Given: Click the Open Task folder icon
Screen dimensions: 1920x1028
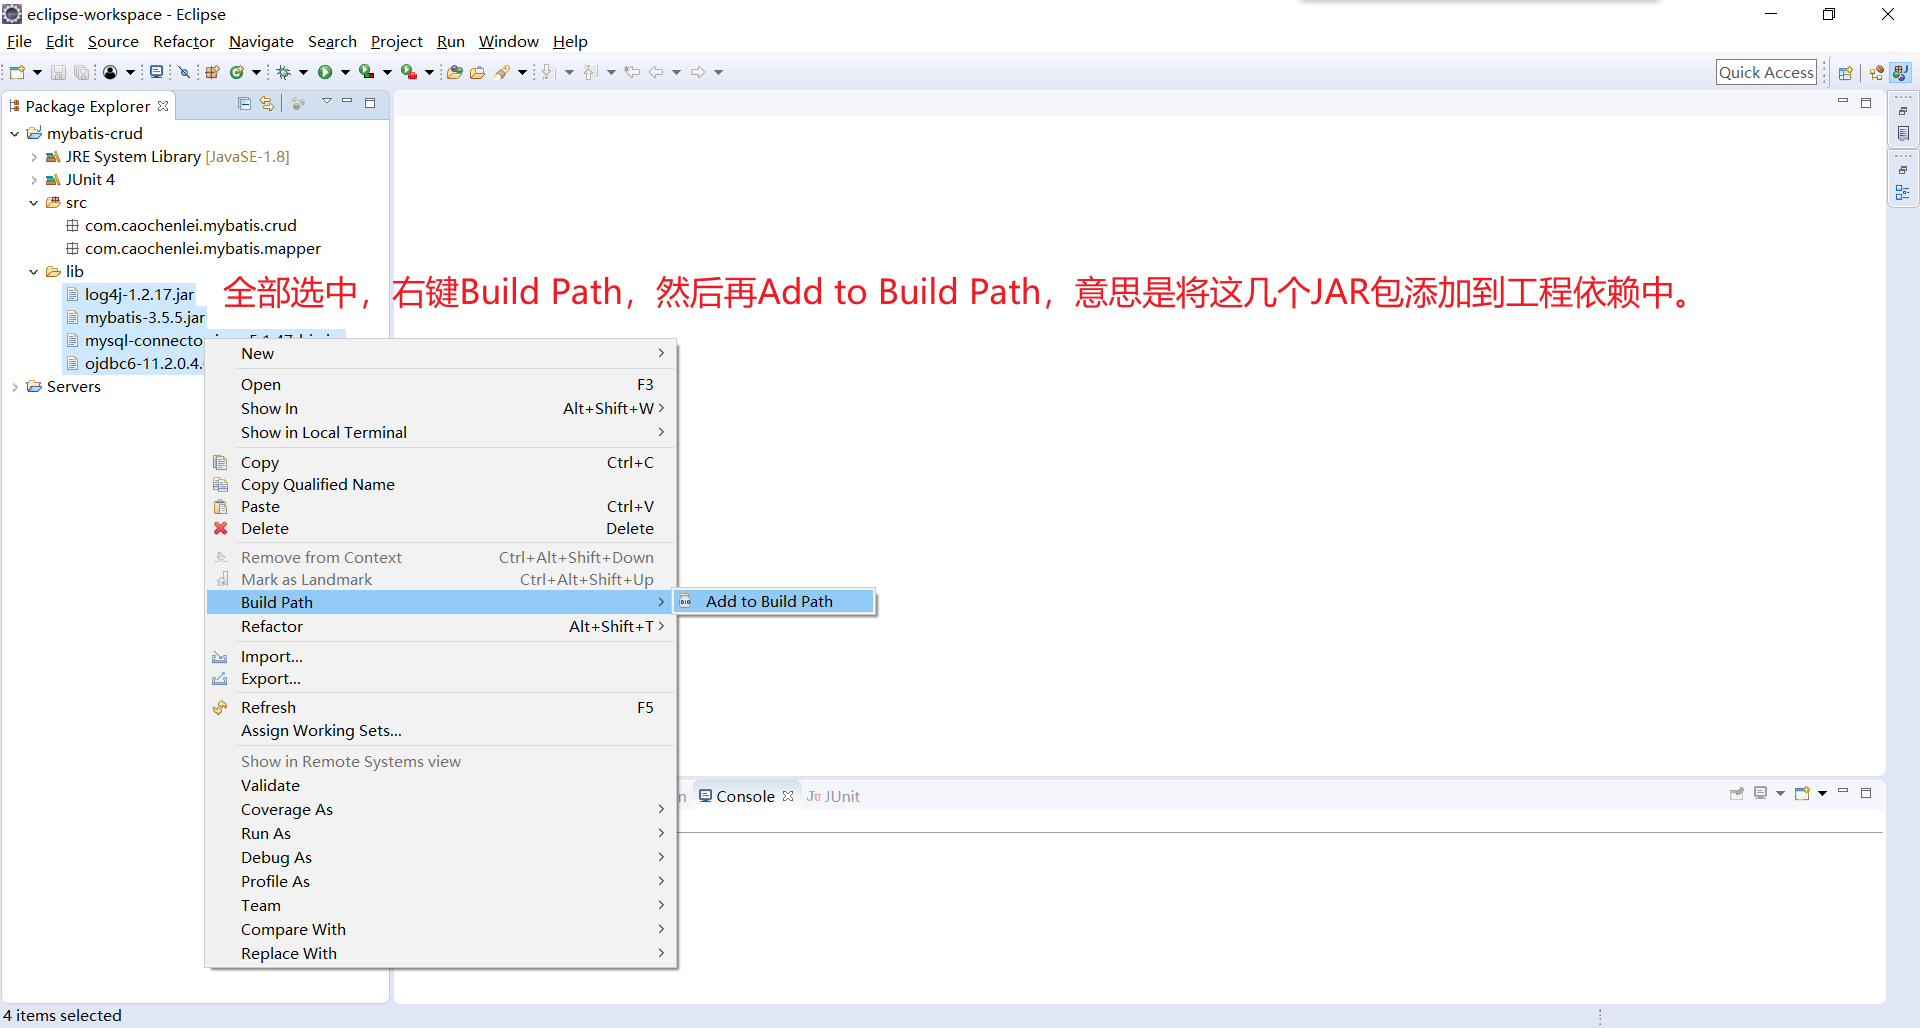Looking at the screenshot, I should [x=478, y=72].
